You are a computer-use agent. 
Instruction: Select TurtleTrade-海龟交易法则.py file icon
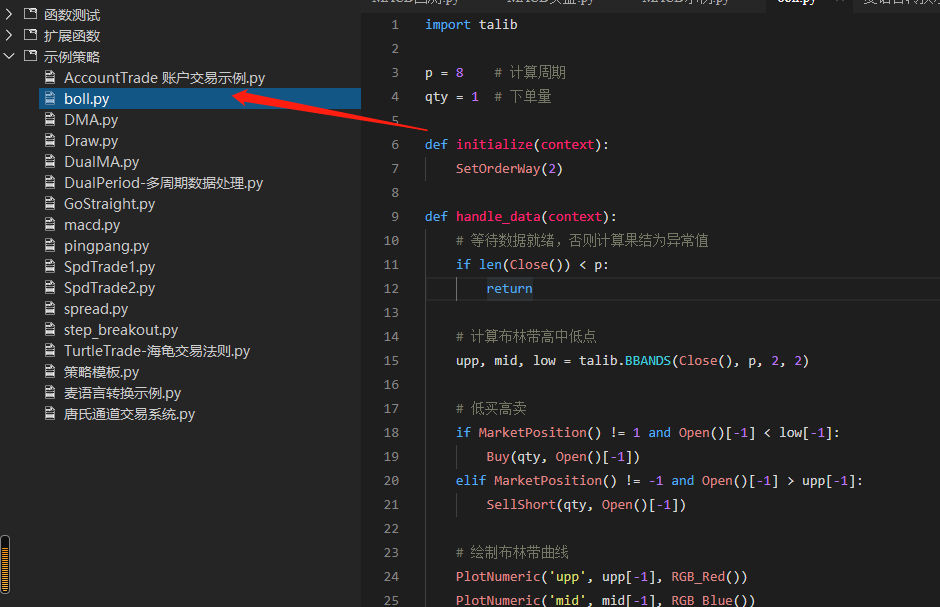pos(50,350)
